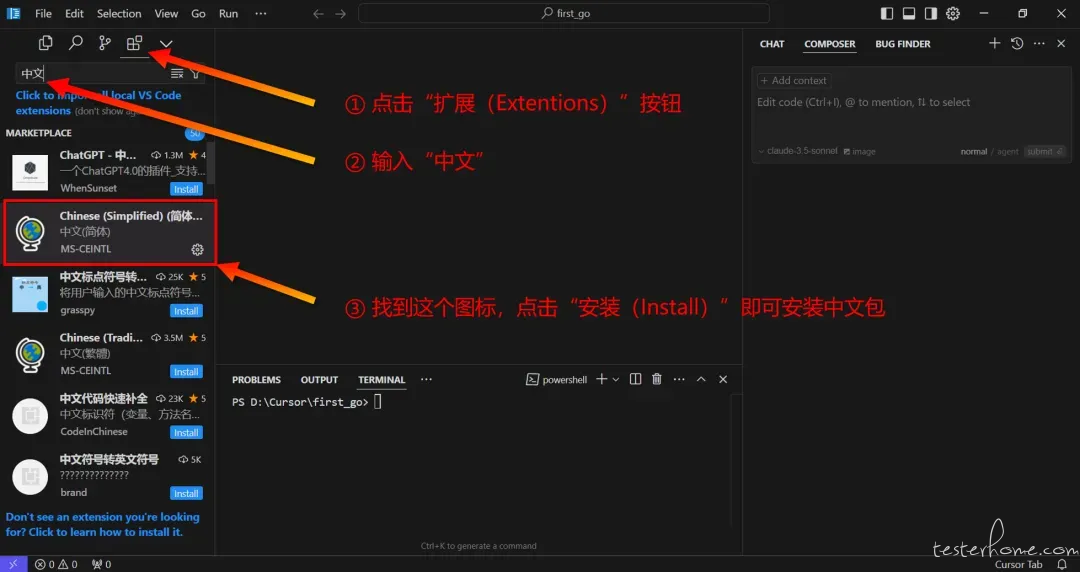Switch to the PROBLEMS panel tab

click(x=256, y=380)
